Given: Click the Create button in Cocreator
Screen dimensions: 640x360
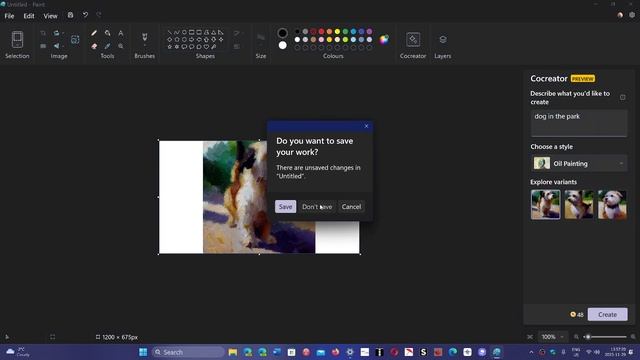Looking at the screenshot, I should 607,314.
